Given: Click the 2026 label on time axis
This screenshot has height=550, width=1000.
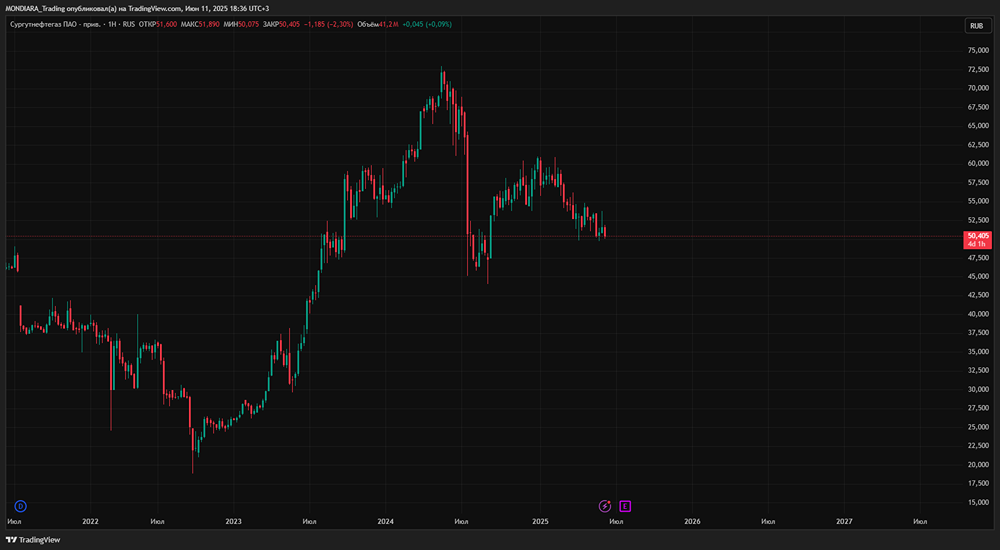Looking at the screenshot, I should (x=692, y=521).
